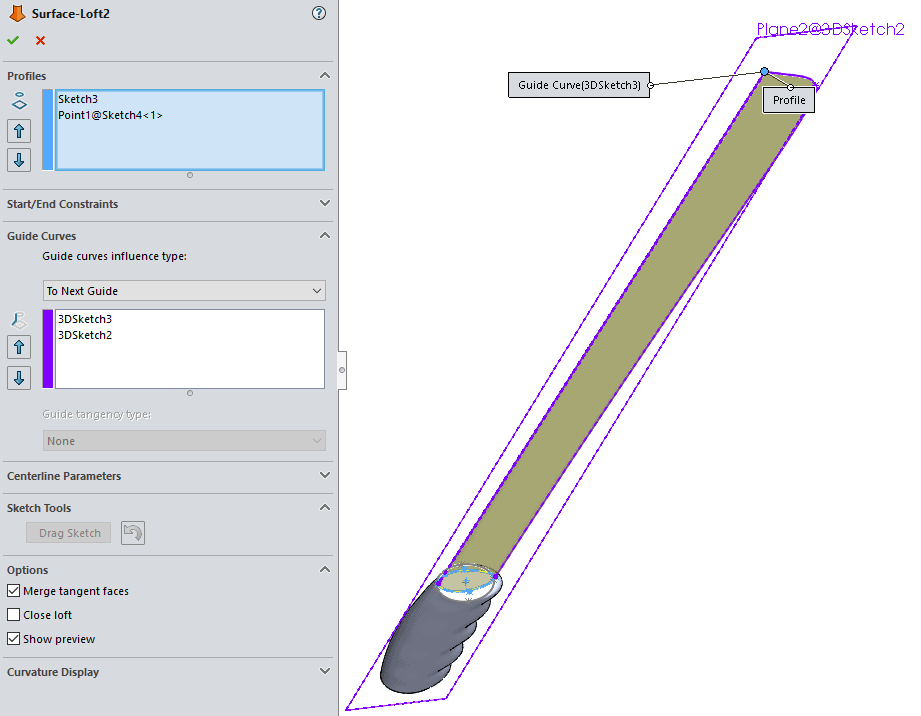Click the undo sketch drag icon

133,533
